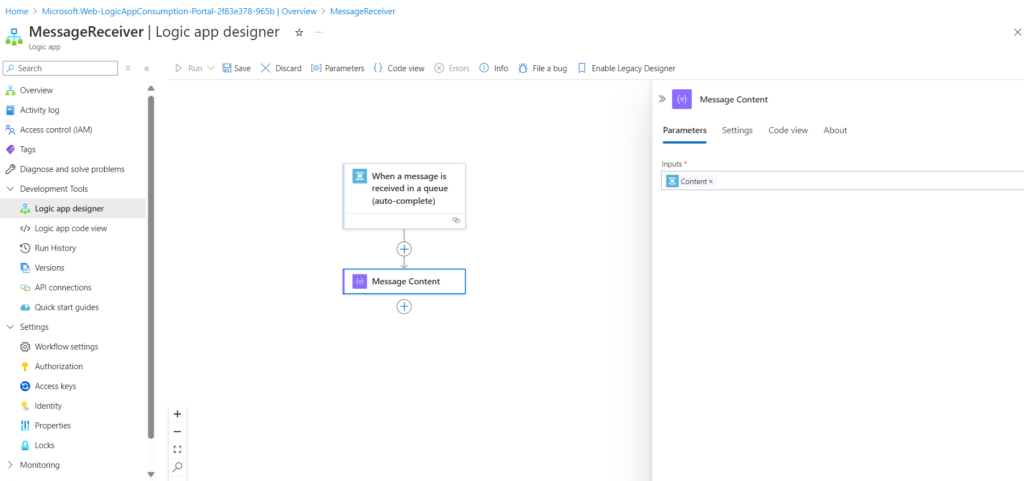Click File a bug

543,68
